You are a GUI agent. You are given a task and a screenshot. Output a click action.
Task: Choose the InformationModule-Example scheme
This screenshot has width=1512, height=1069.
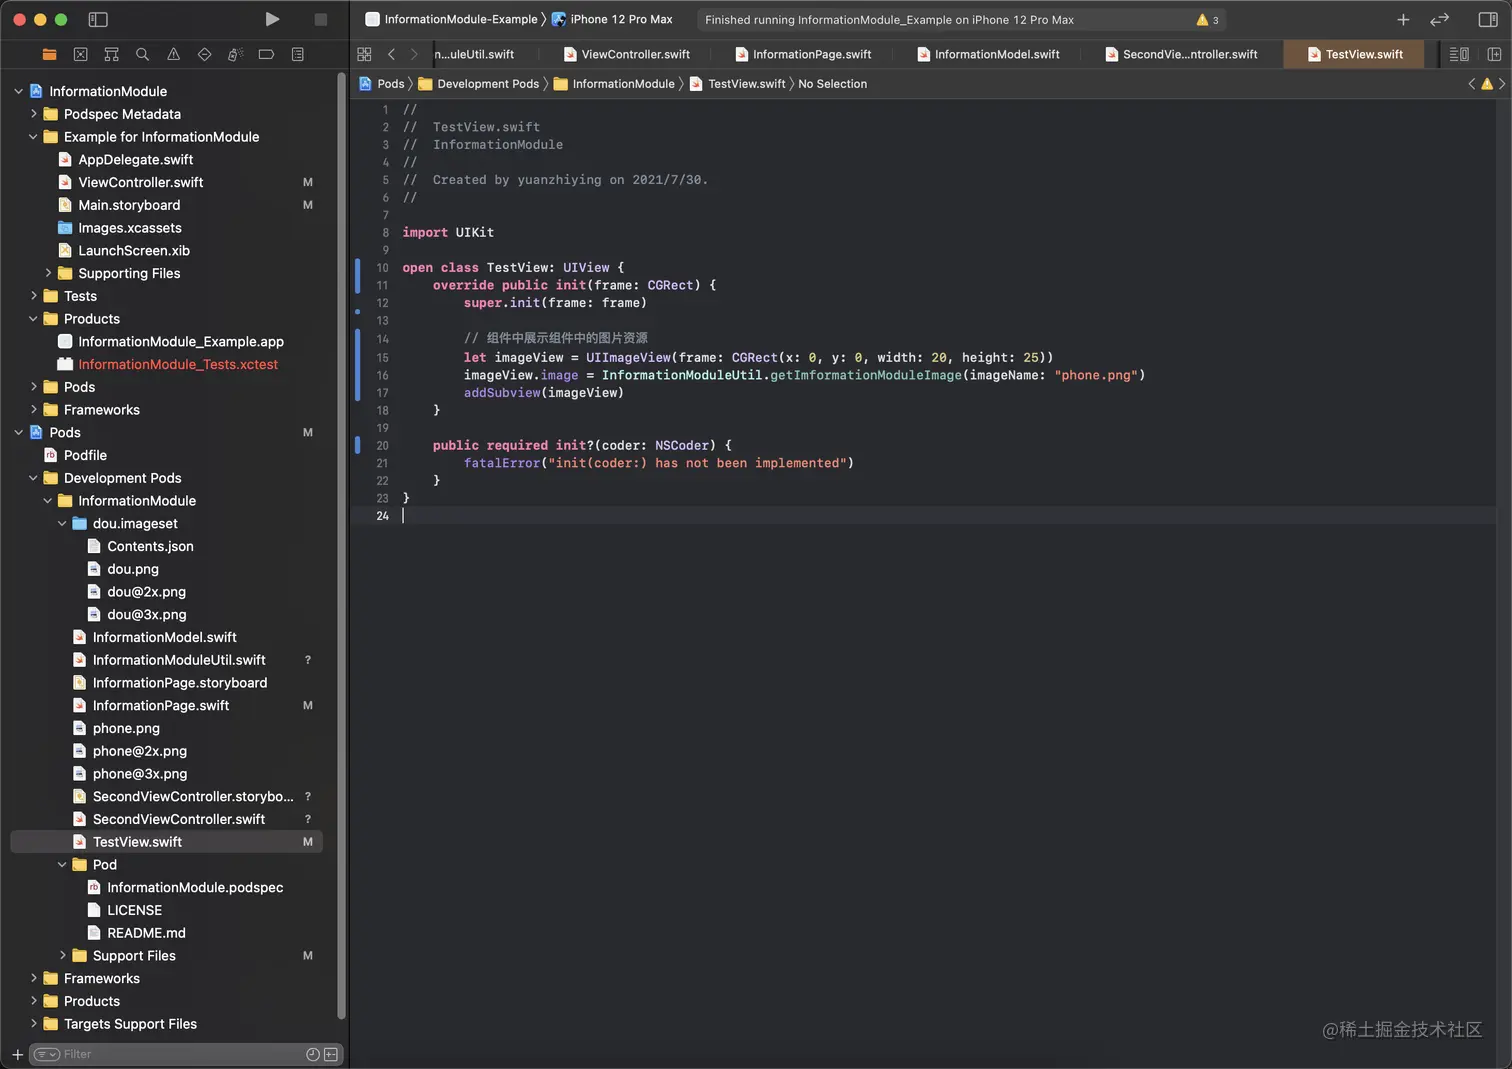[451, 19]
